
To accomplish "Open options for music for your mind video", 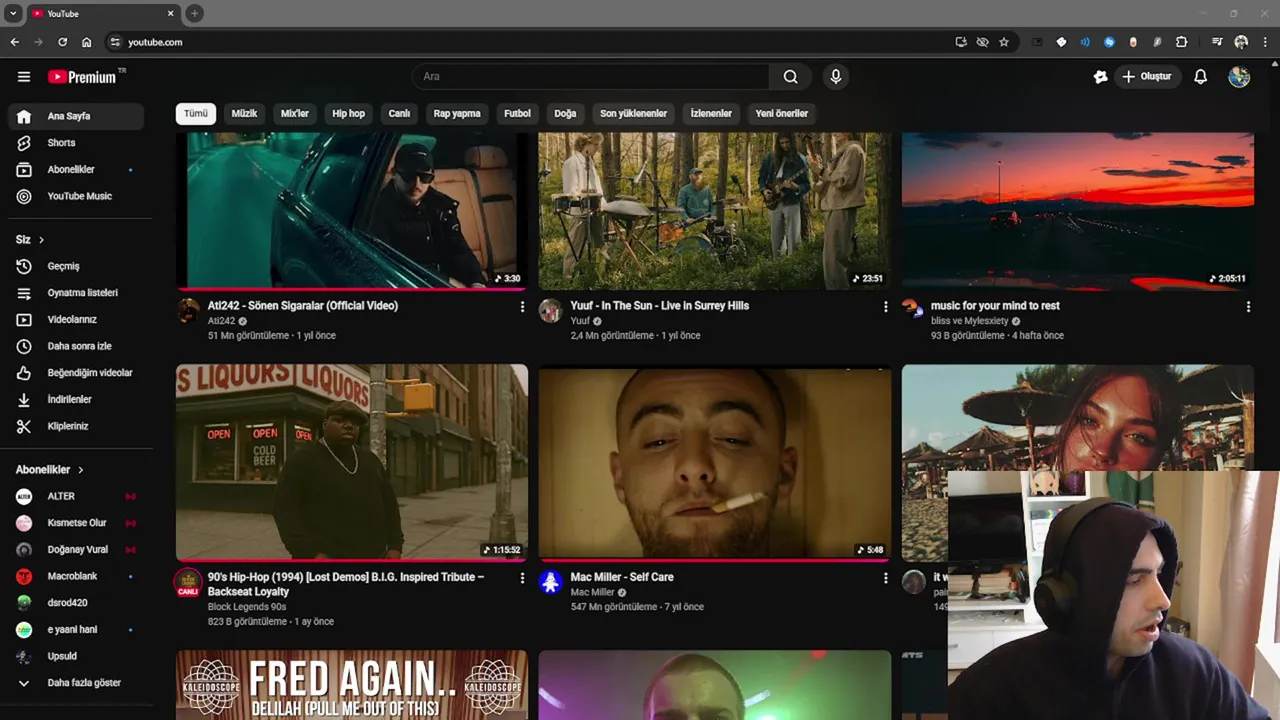I will coord(1248,307).
